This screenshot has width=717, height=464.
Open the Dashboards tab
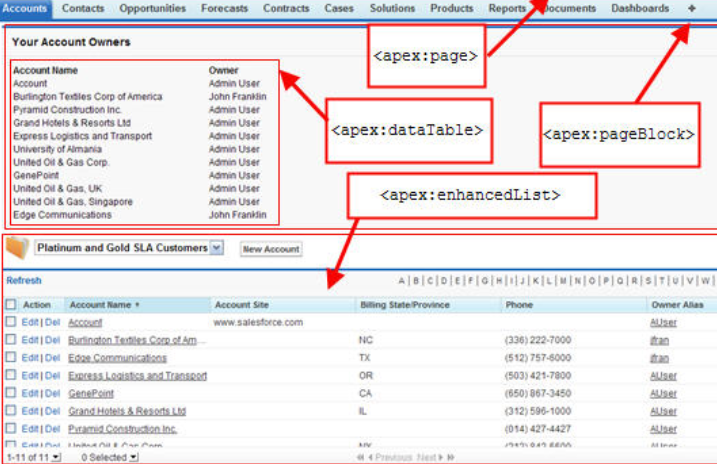coord(640,8)
